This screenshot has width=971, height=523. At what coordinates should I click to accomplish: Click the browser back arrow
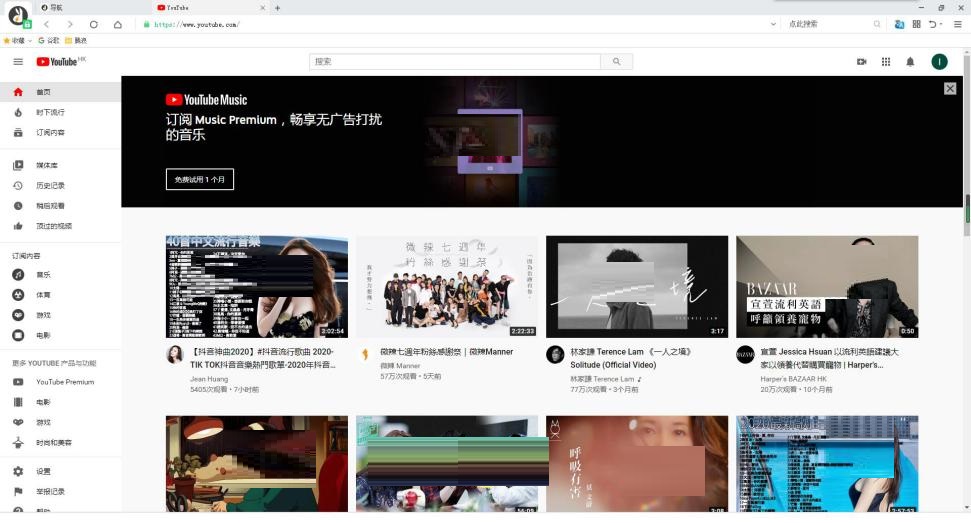(x=46, y=24)
